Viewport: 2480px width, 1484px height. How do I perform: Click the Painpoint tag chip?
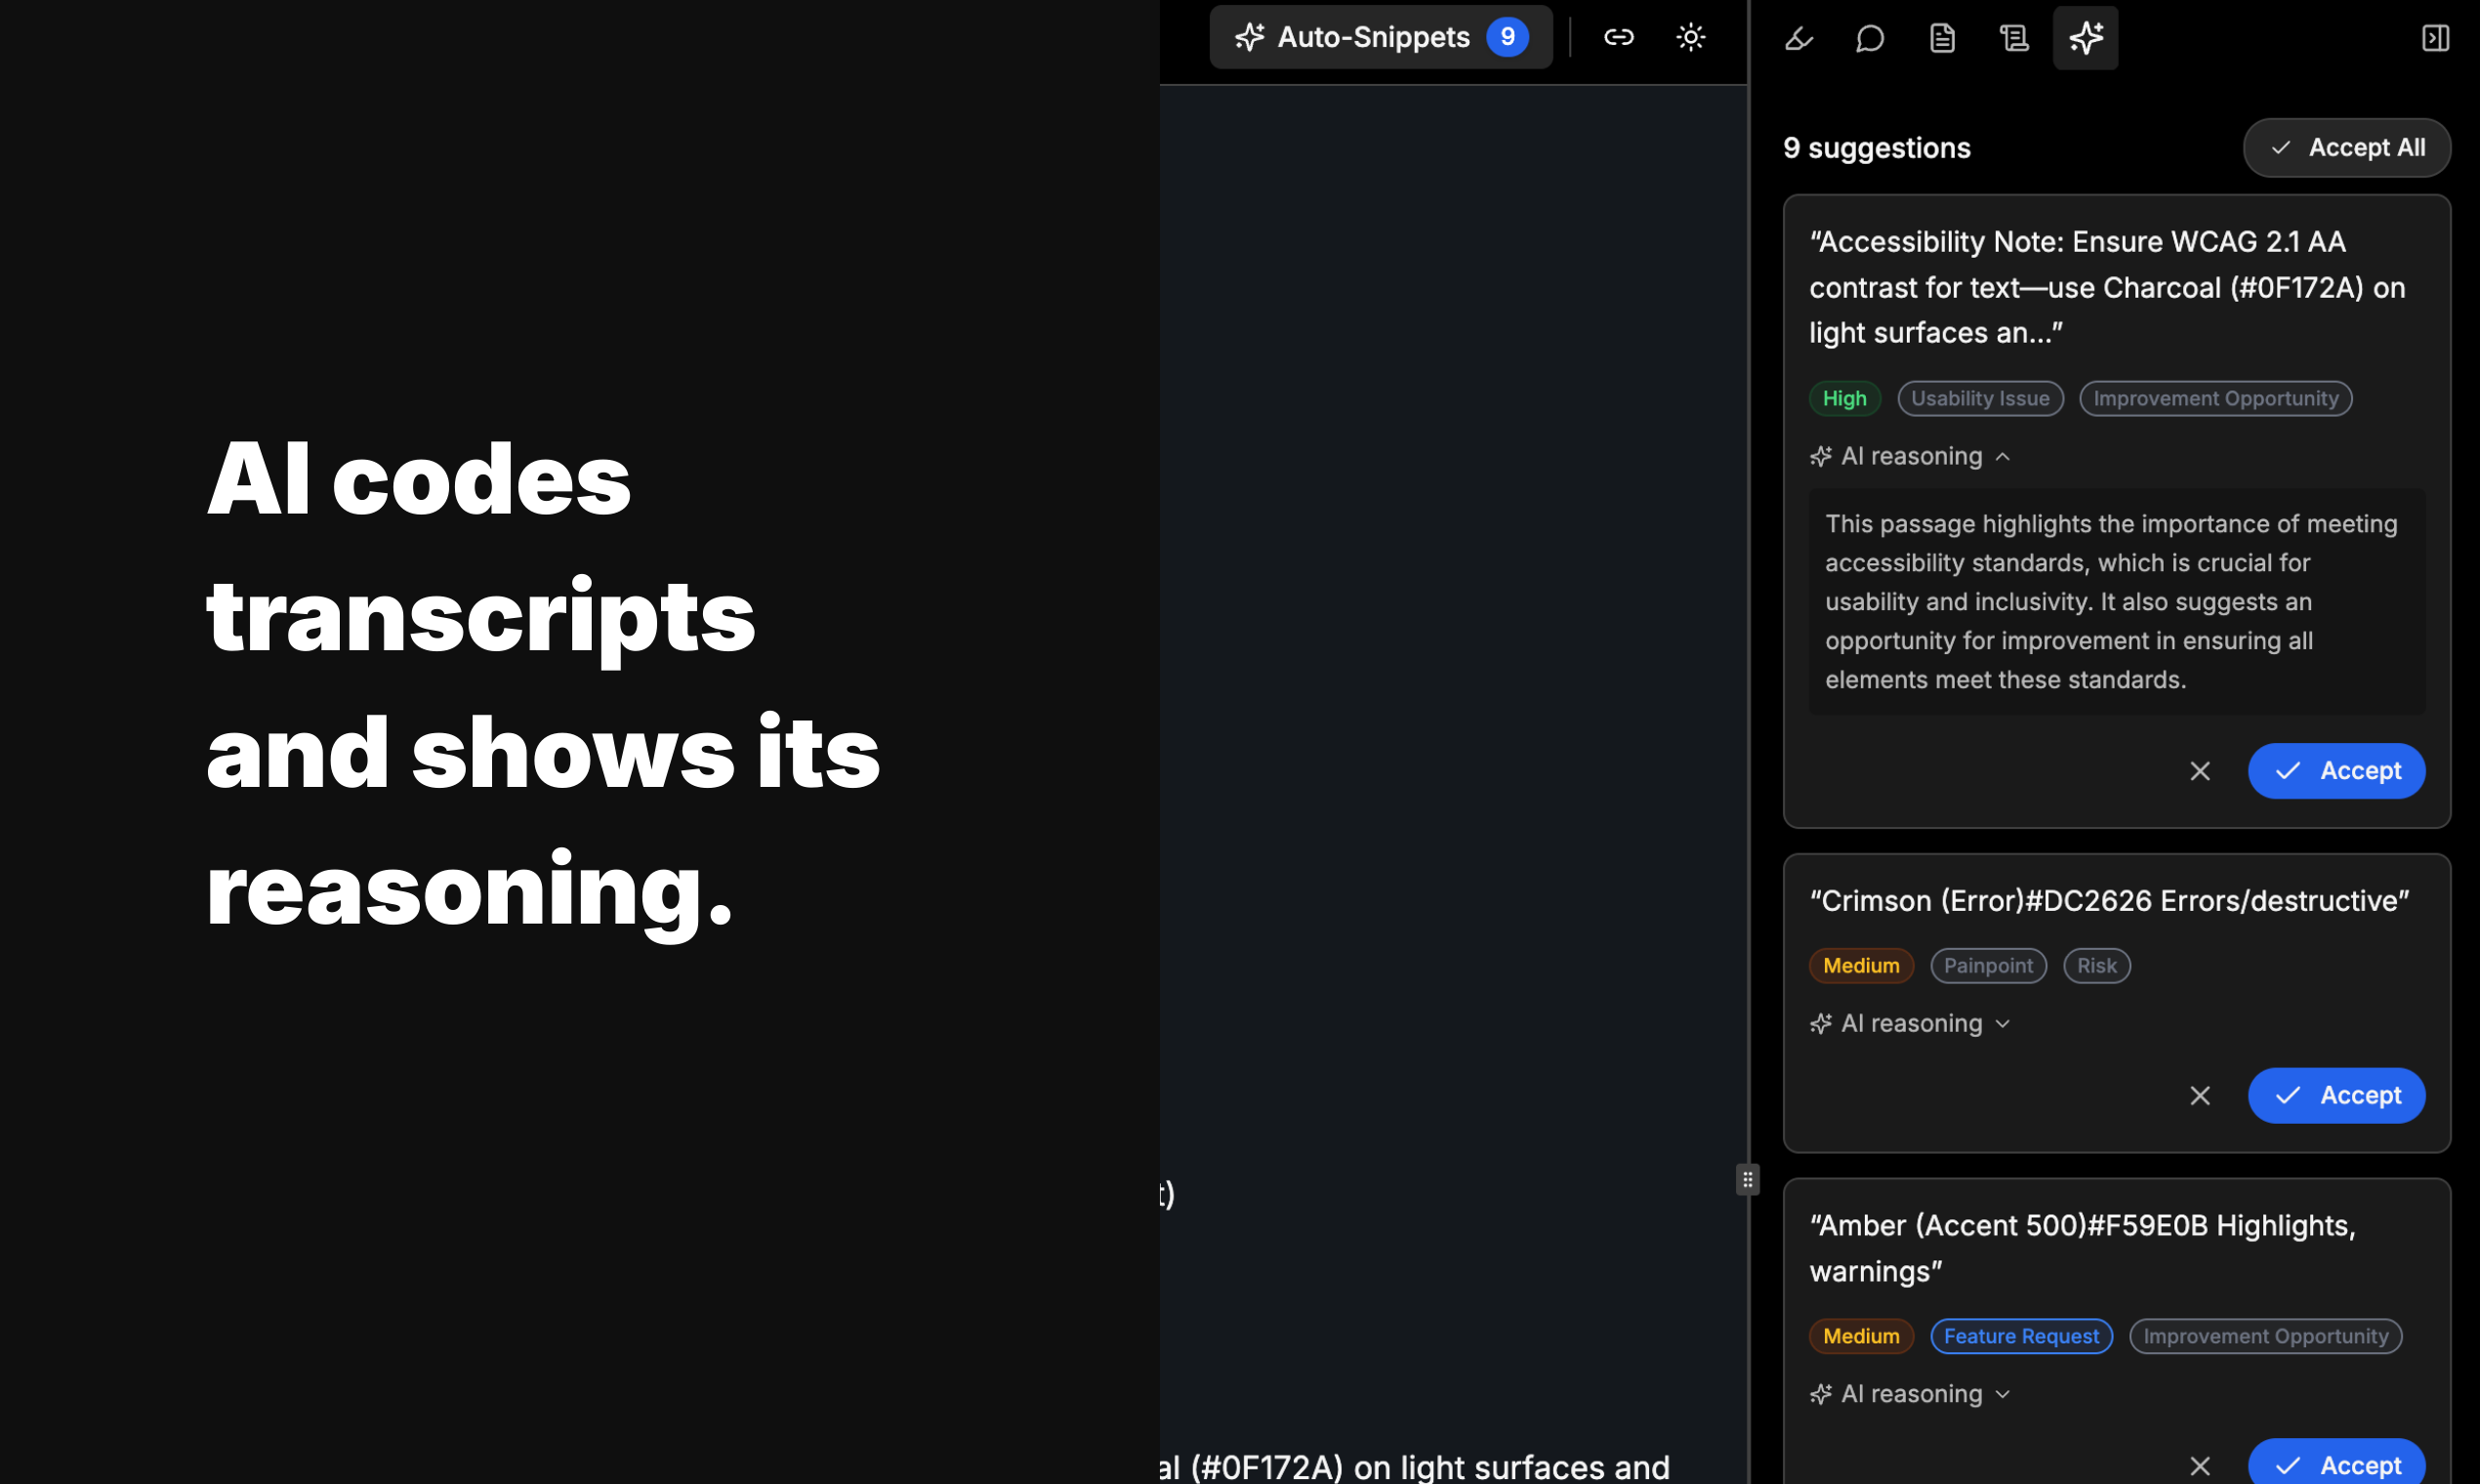pos(1987,965)
